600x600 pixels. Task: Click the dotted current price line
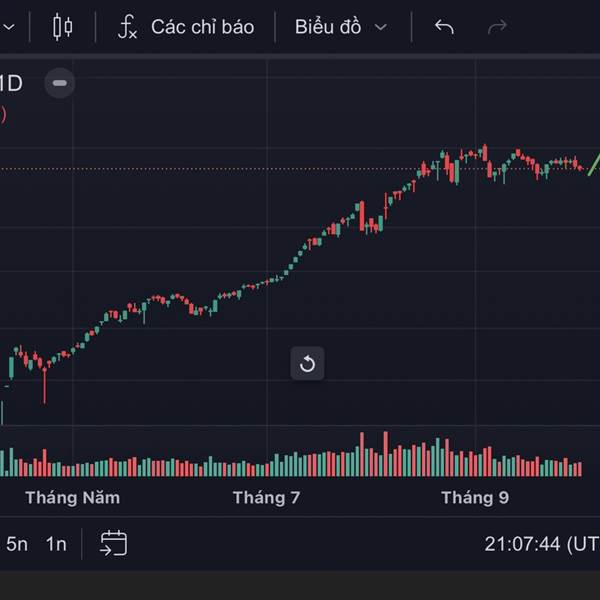click(250, 169)
